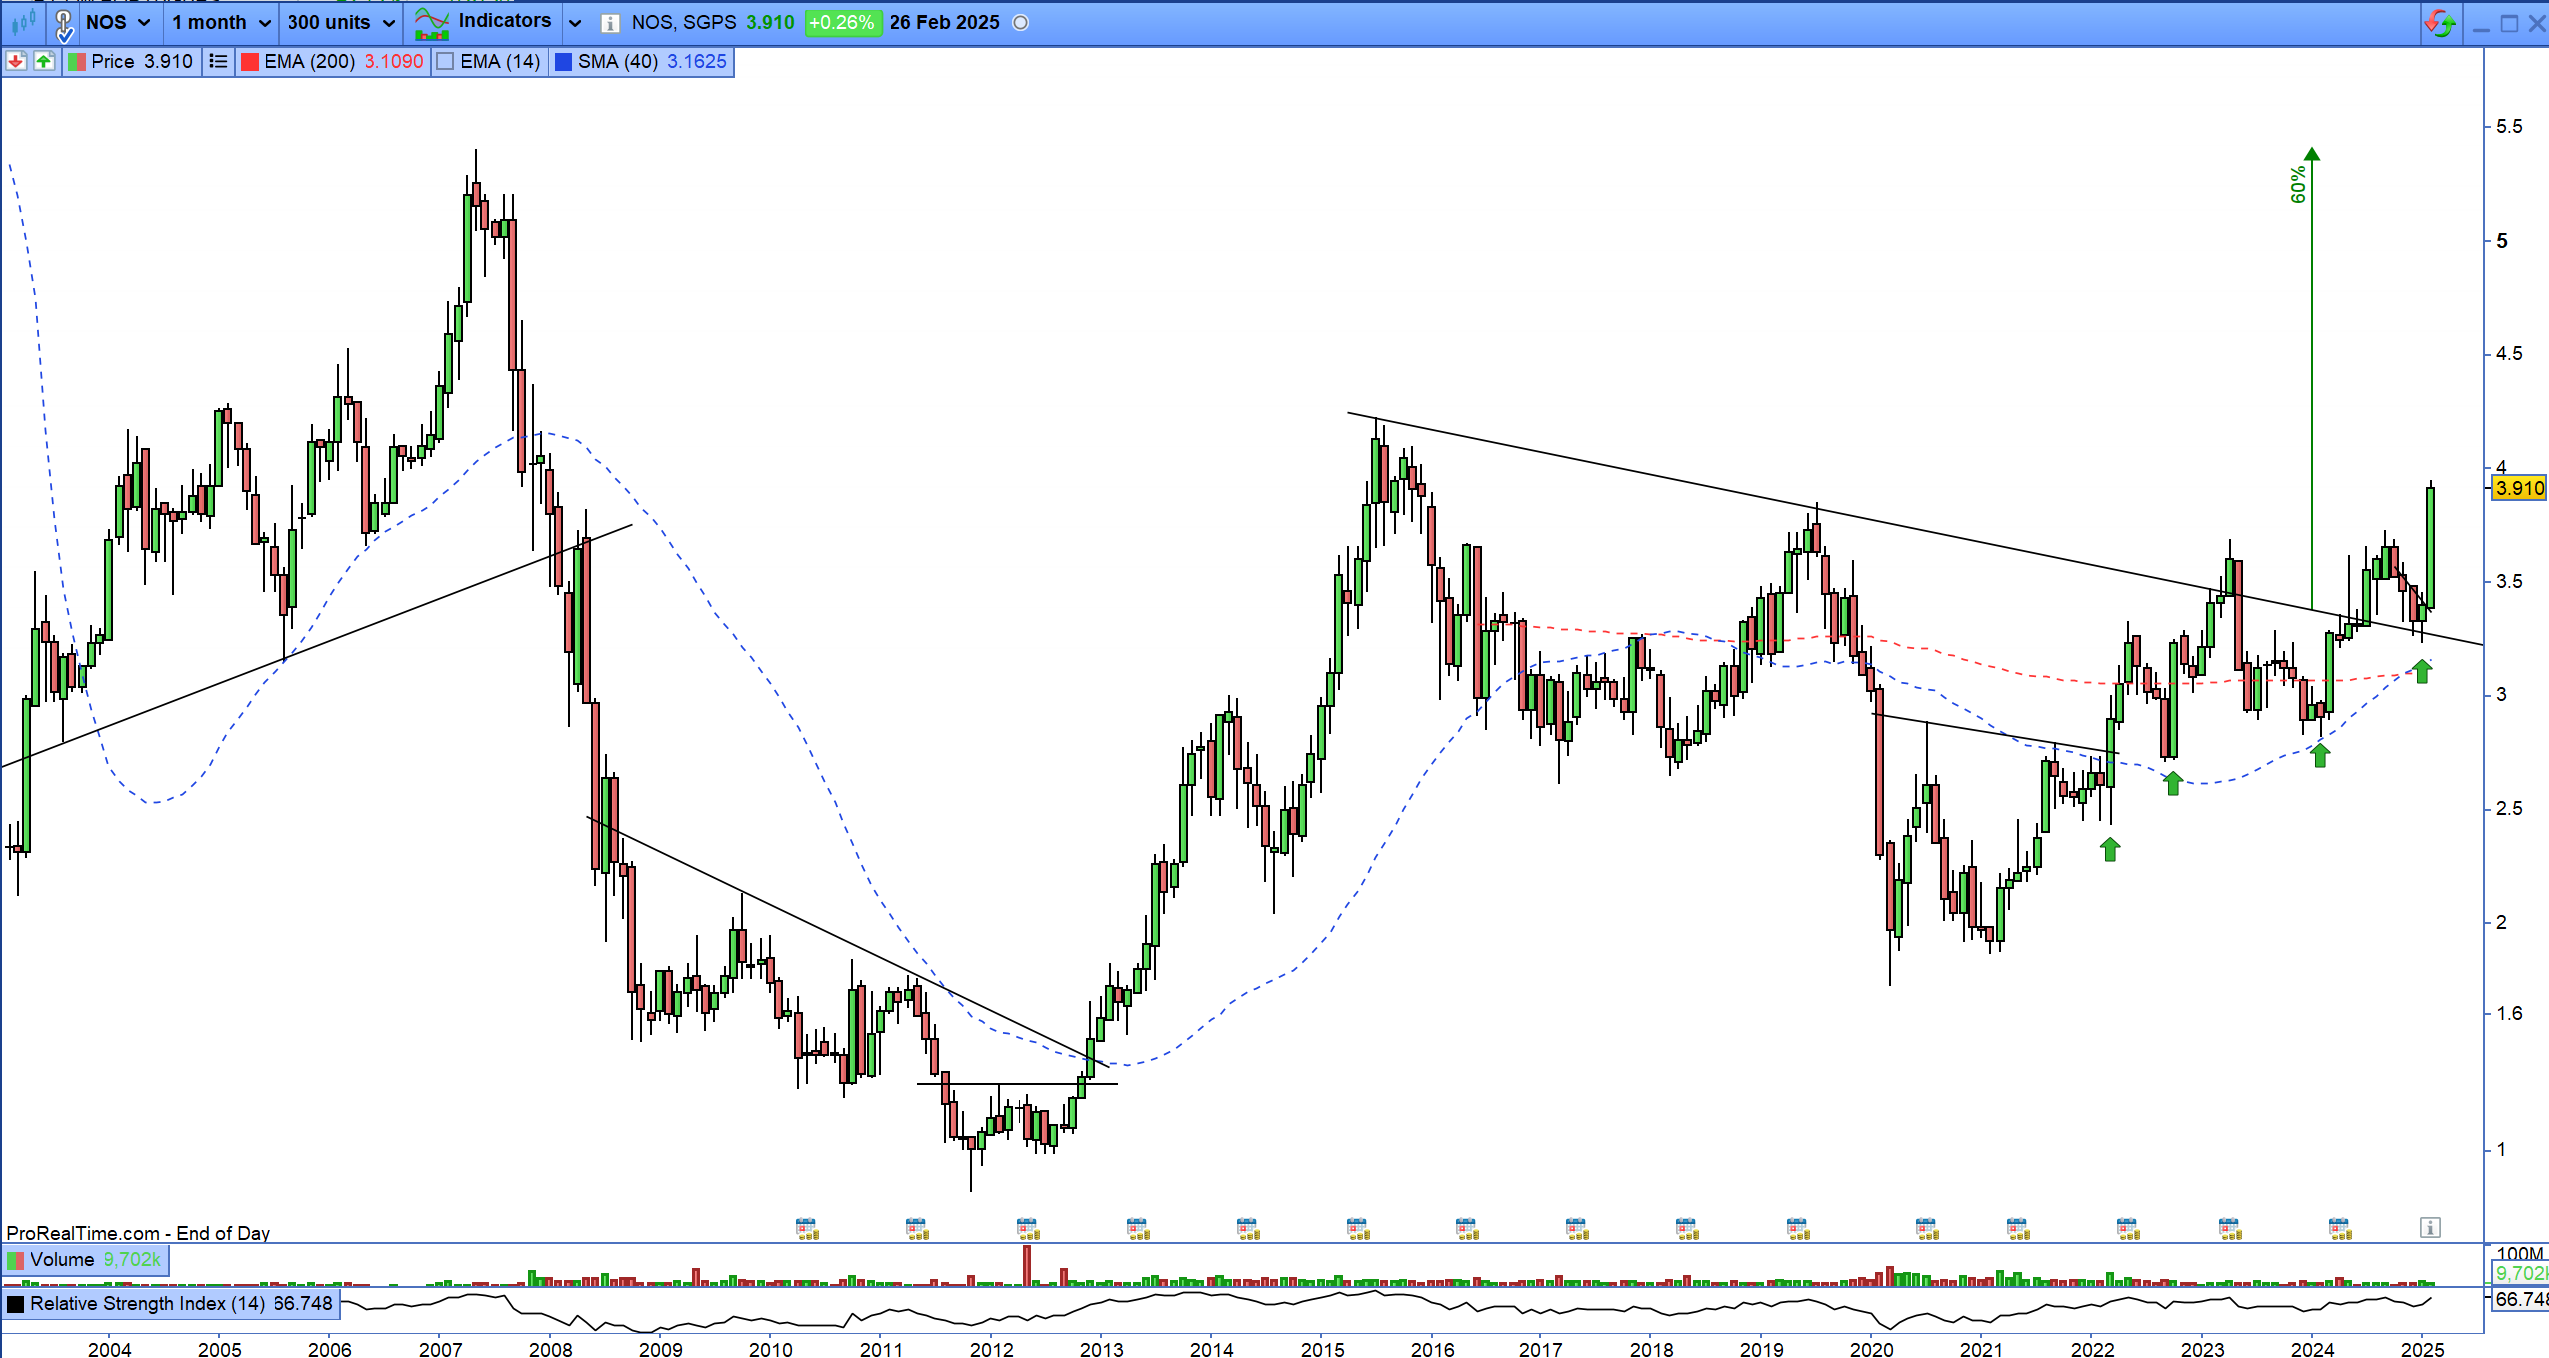The height and width of the screenshot is (1358, 2549).
Task: Open the Indicators panel icon
Action: tap(432, 22)
